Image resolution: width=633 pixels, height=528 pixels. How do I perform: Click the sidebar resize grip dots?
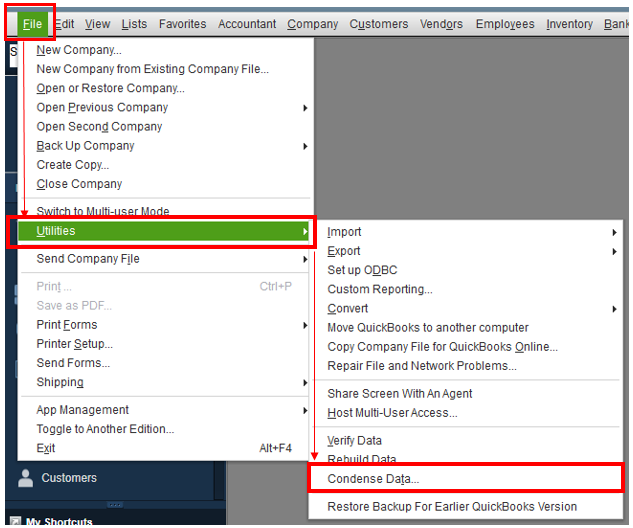pos(115,505)
